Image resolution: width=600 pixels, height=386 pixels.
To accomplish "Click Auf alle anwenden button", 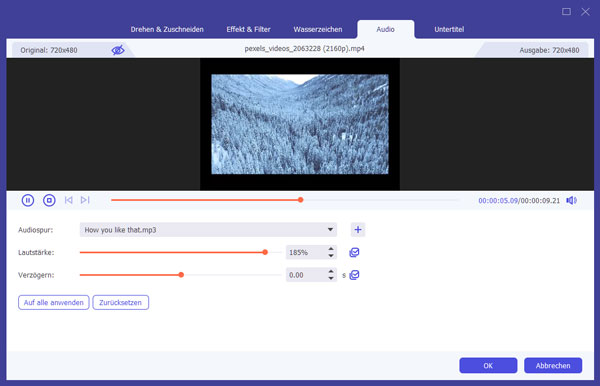I will pyautogui.click(x=54, y=302).
